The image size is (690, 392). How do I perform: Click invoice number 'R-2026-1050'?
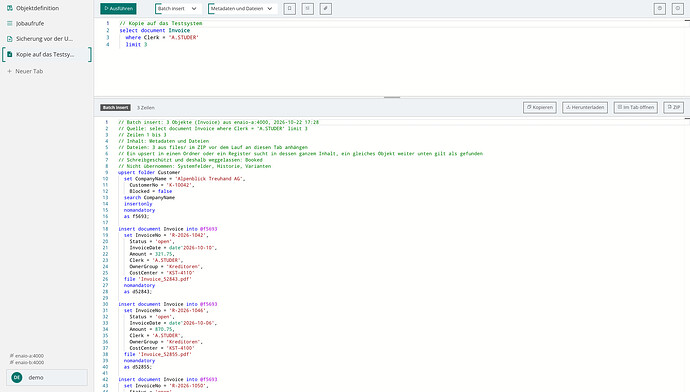pos(188,386)
